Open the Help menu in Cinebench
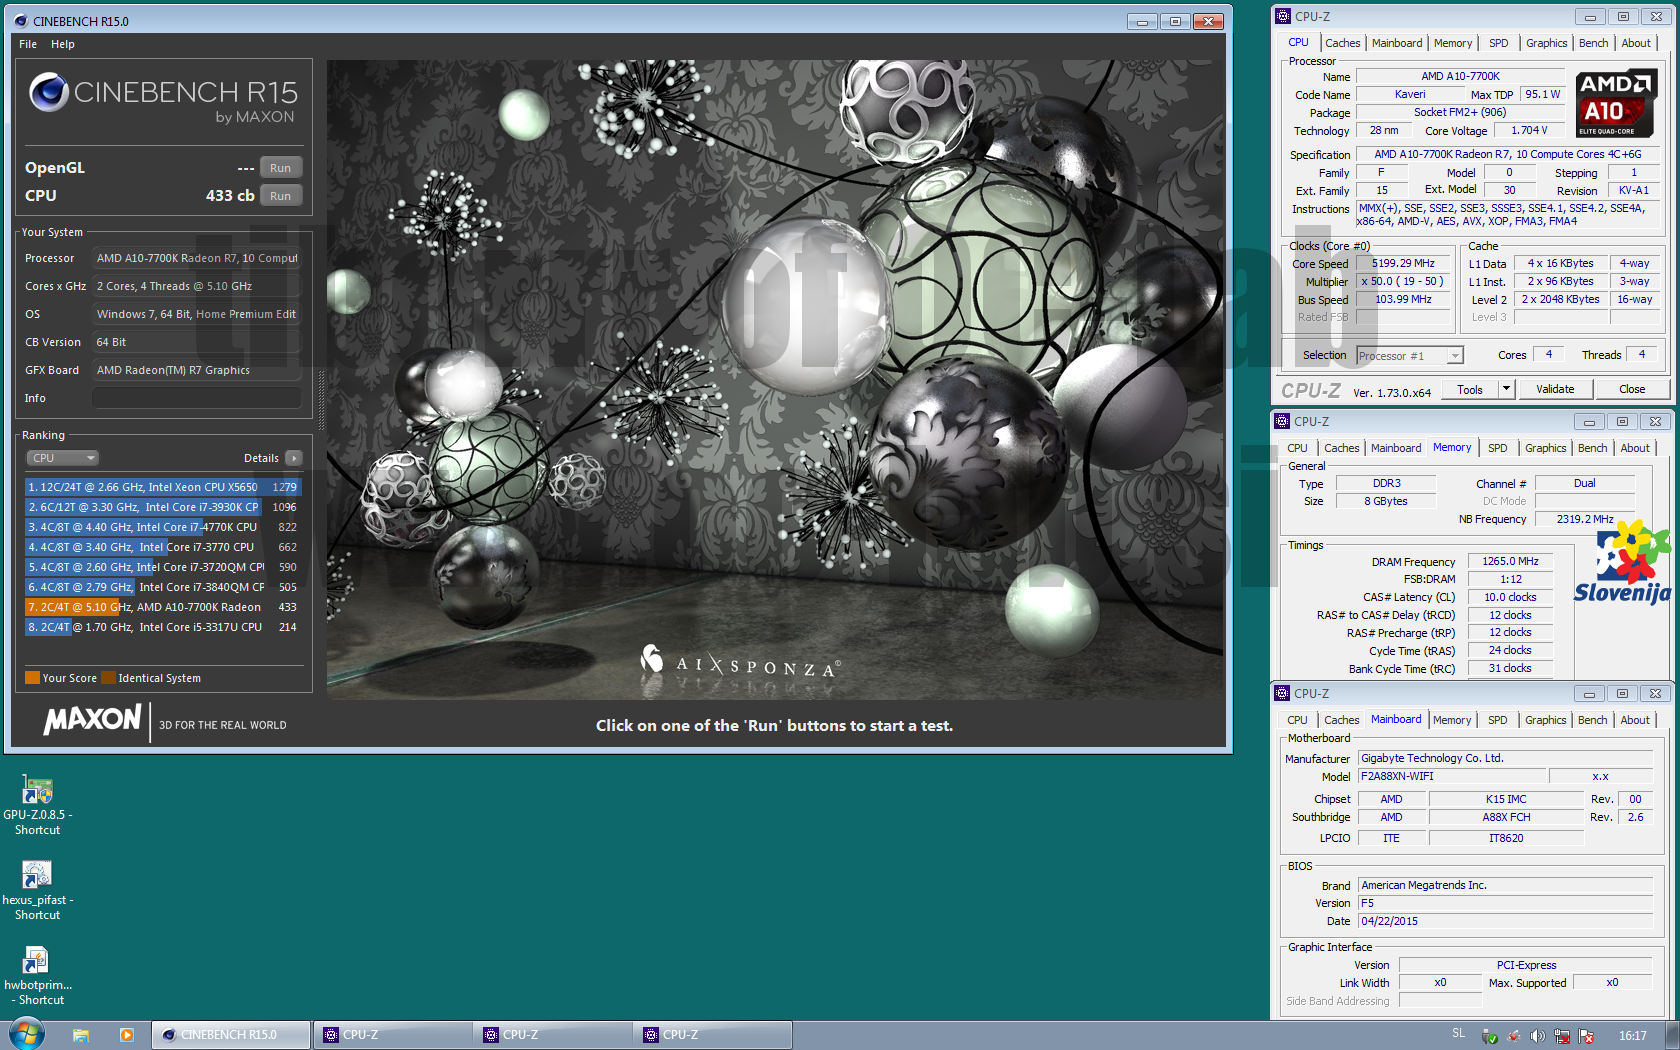The height and width of the screenshot is (1050, 1680). coord(63,44)
